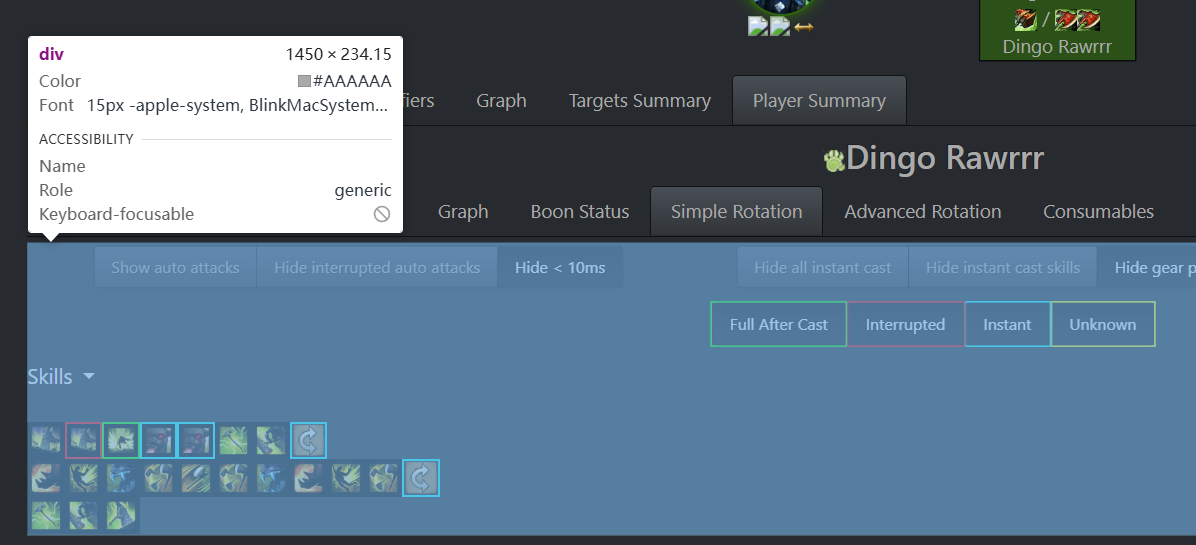1196x545 pixels.
Task: Toggle Hide all instant cast
Action: [x=822, y=267]
